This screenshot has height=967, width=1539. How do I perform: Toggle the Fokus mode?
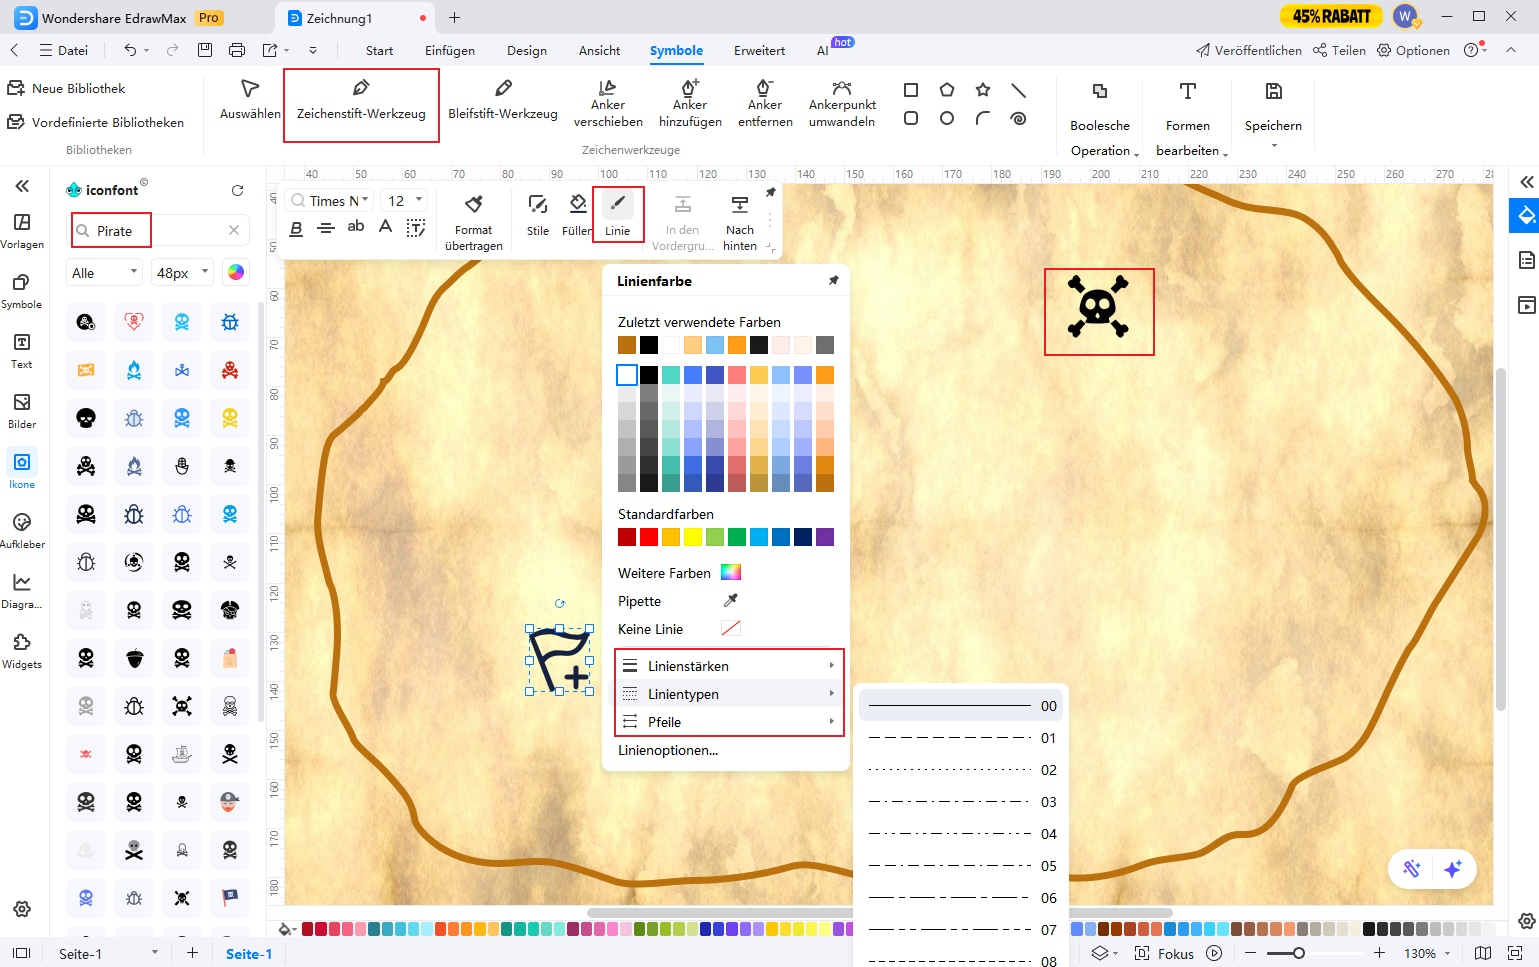coord(1165,953)
